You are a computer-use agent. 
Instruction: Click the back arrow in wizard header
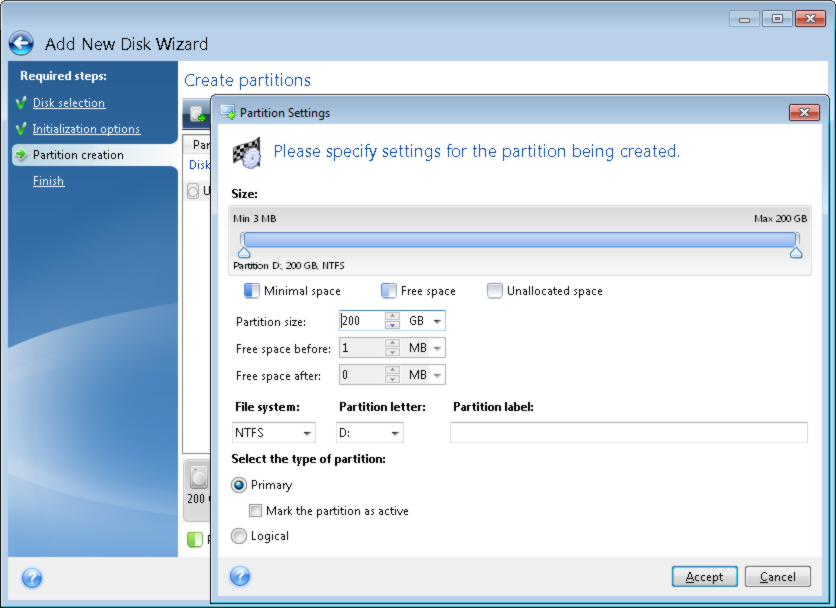(21, 44)
